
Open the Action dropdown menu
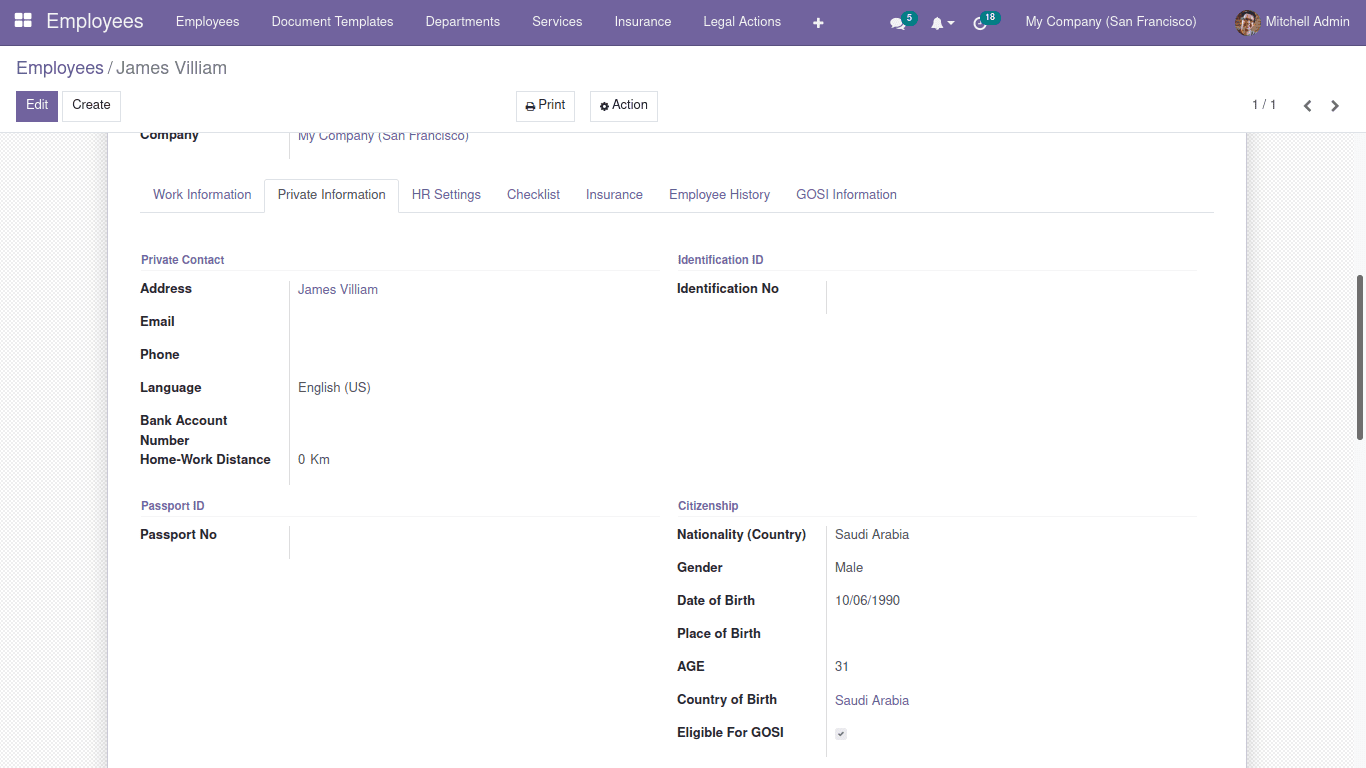pyautogui.click(x=623, y=105)
